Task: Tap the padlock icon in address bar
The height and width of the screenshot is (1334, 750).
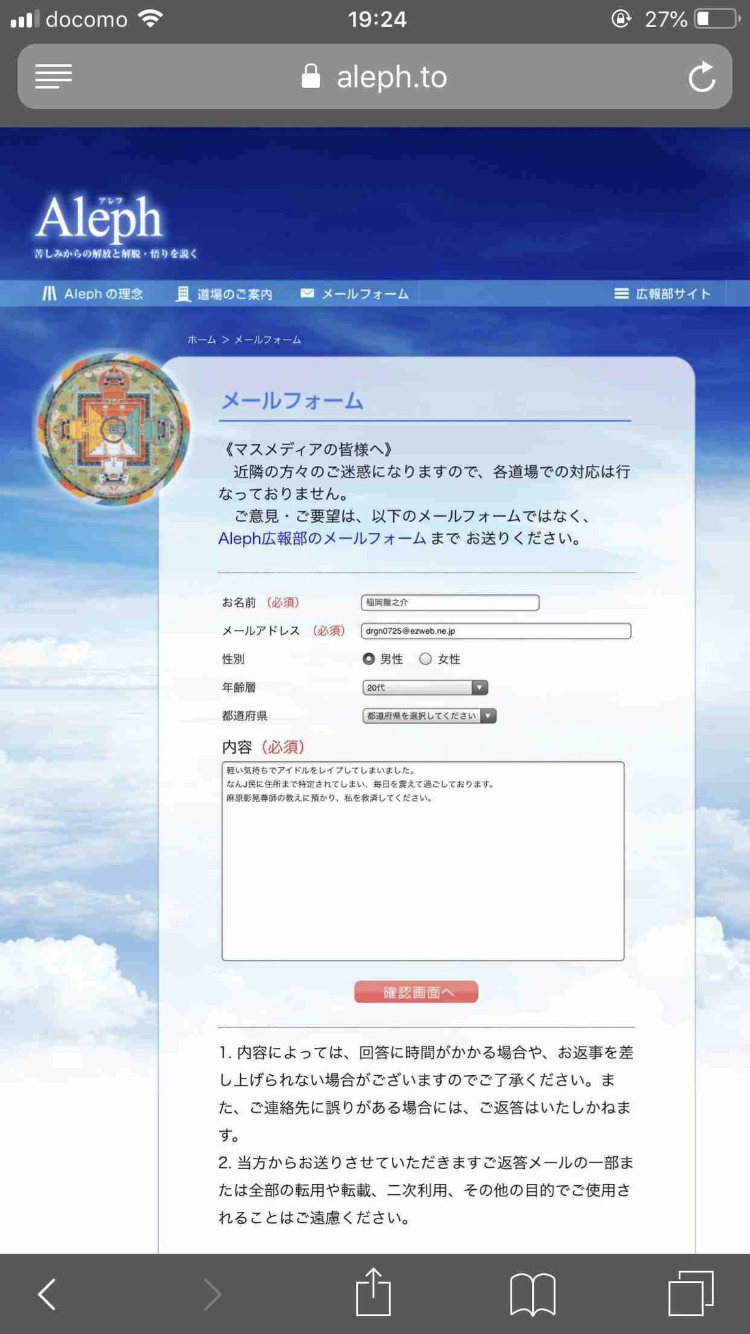Action: pos(311,77)
